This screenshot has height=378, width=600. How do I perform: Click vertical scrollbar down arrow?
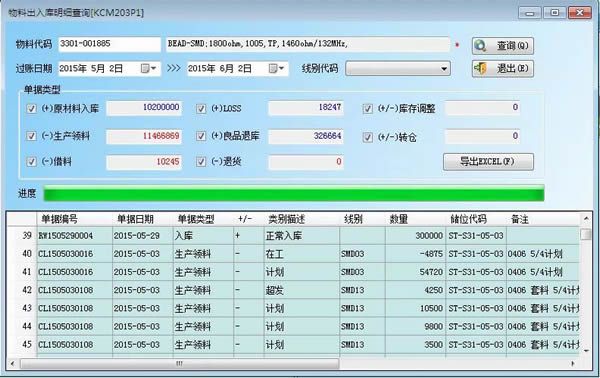586,350
